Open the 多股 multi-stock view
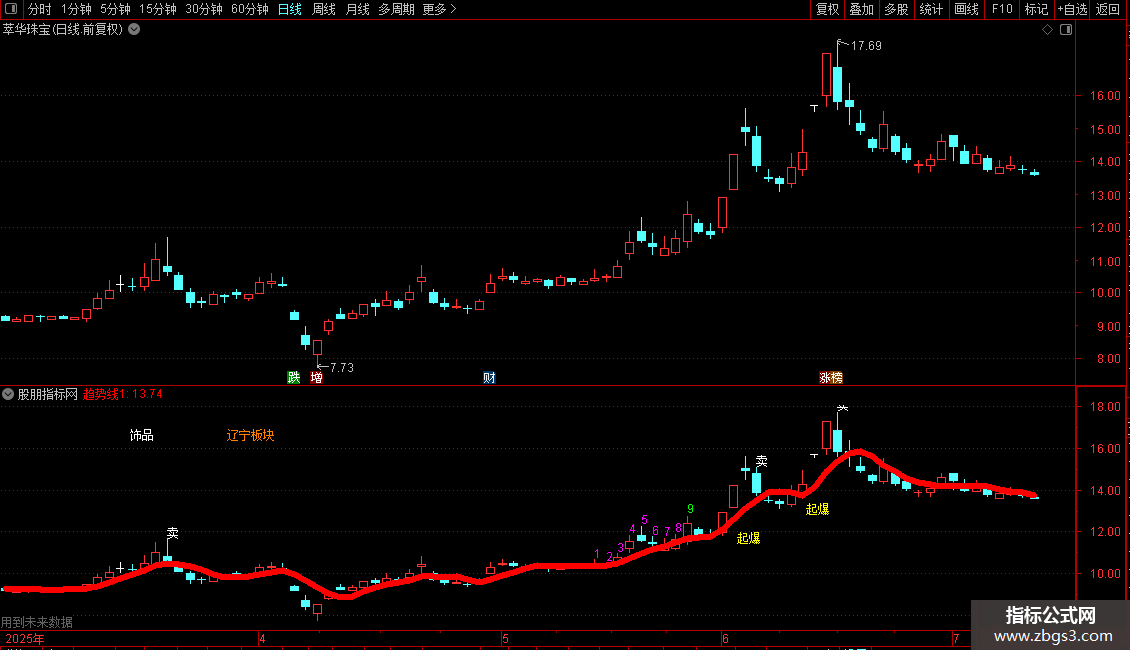Image resolution: width=1130 pixels, height=650 pixels. (896, 9)
